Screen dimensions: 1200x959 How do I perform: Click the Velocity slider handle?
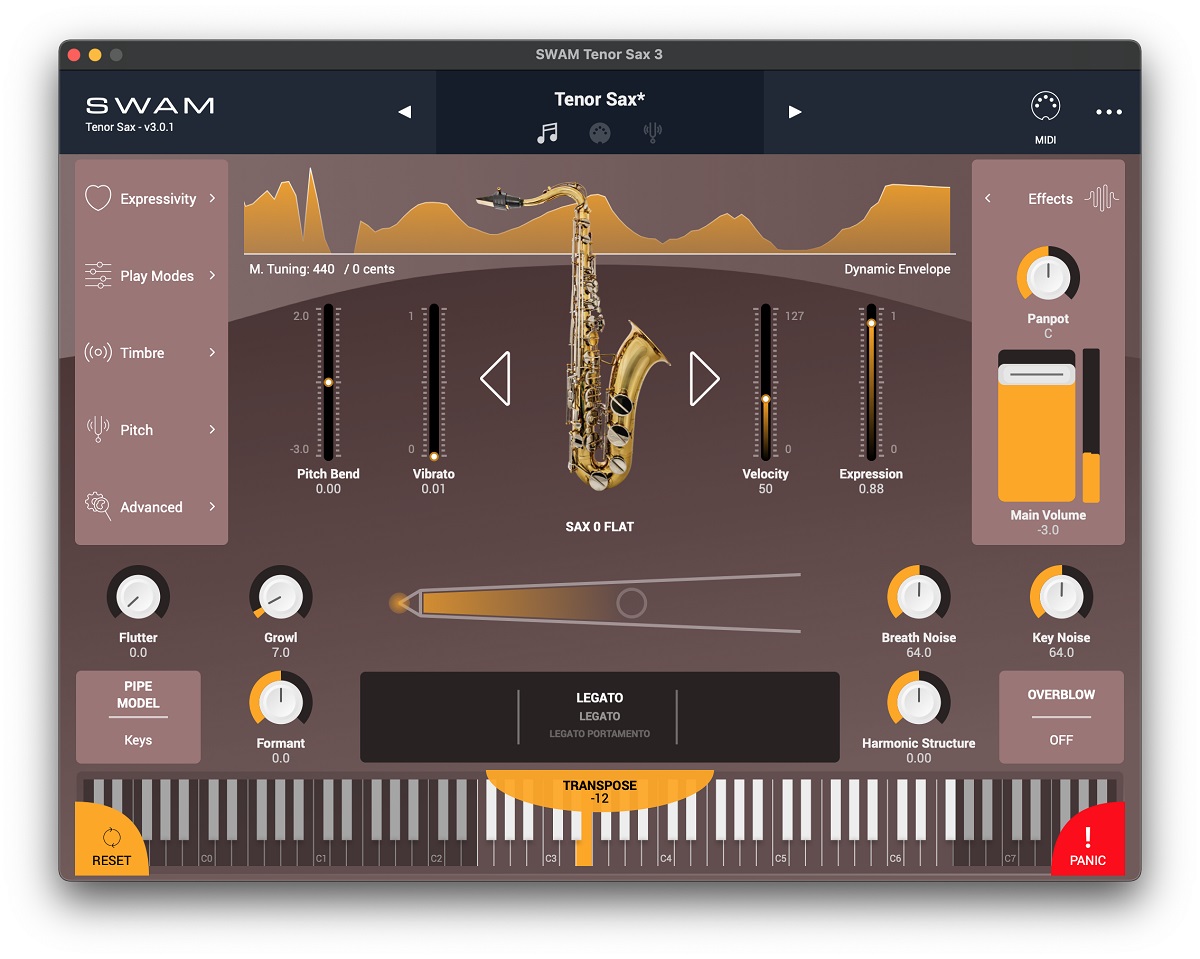pyautogui.click(x=766, y=398)
